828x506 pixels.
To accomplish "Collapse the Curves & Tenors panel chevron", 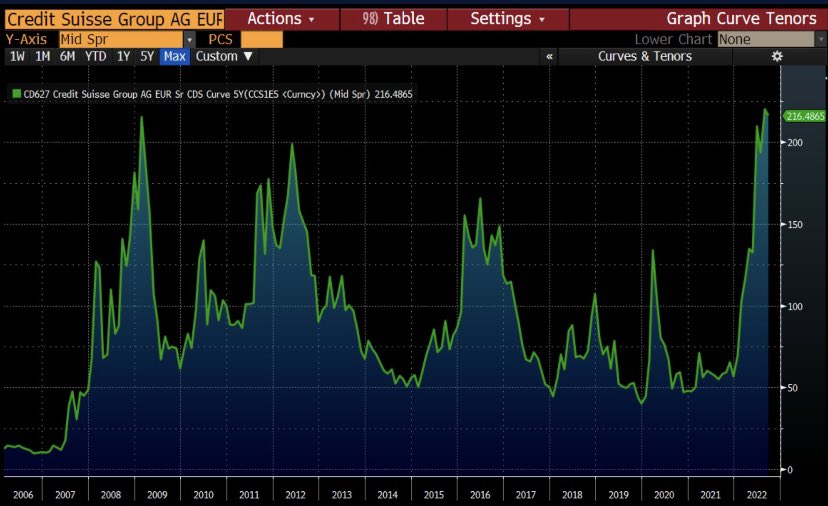I will 549,57.
